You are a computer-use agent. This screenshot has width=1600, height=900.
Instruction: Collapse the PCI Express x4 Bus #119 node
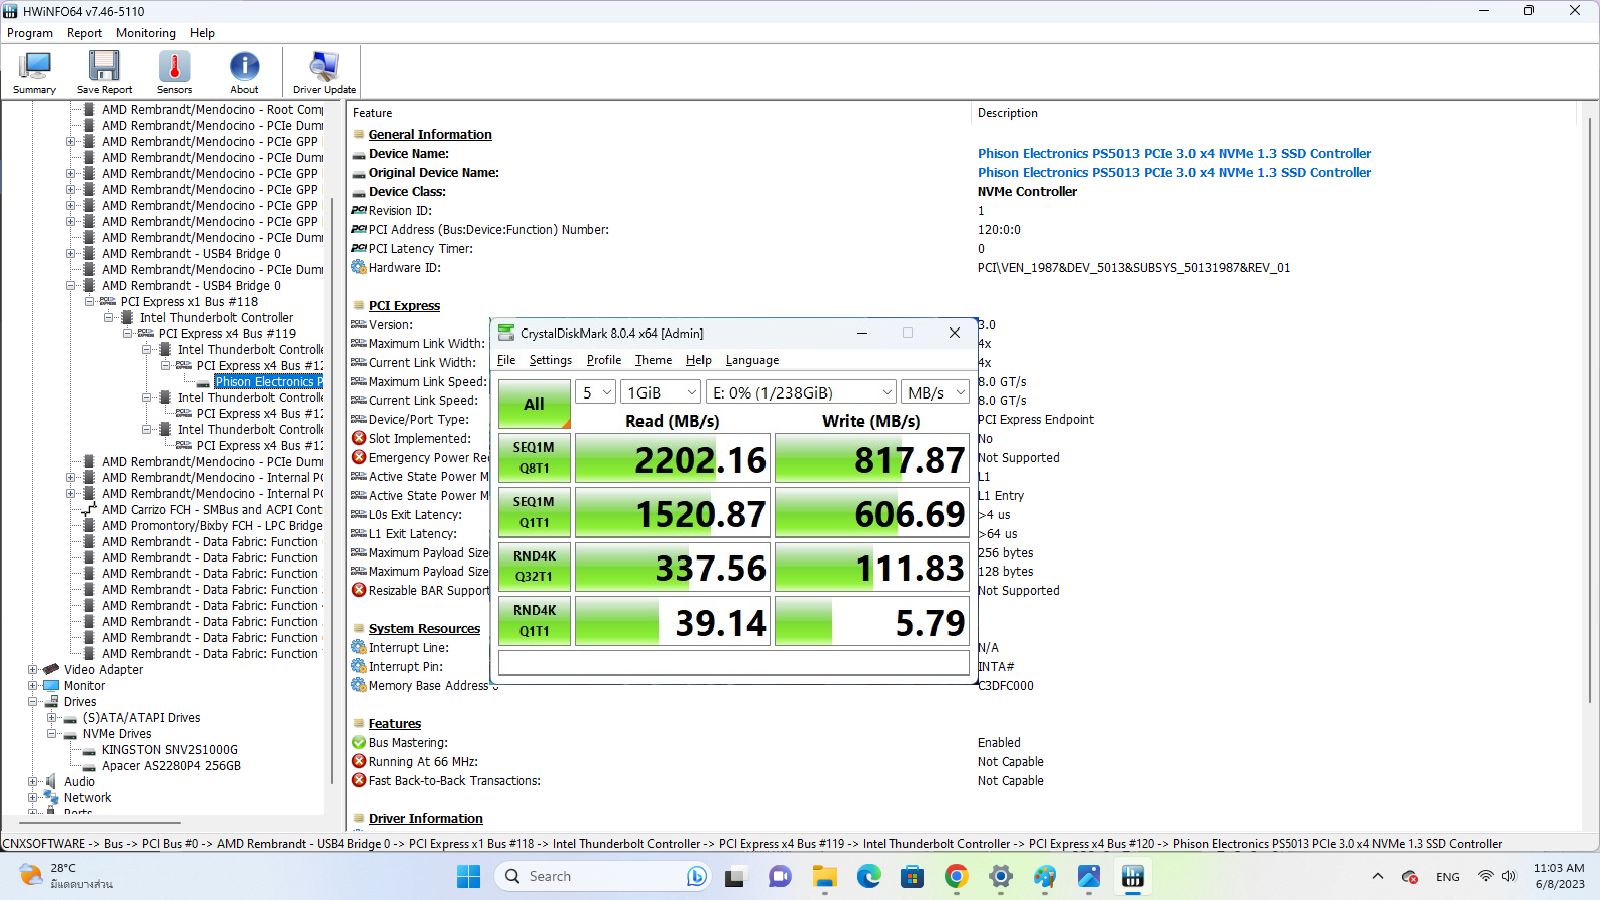click(128, 333)
